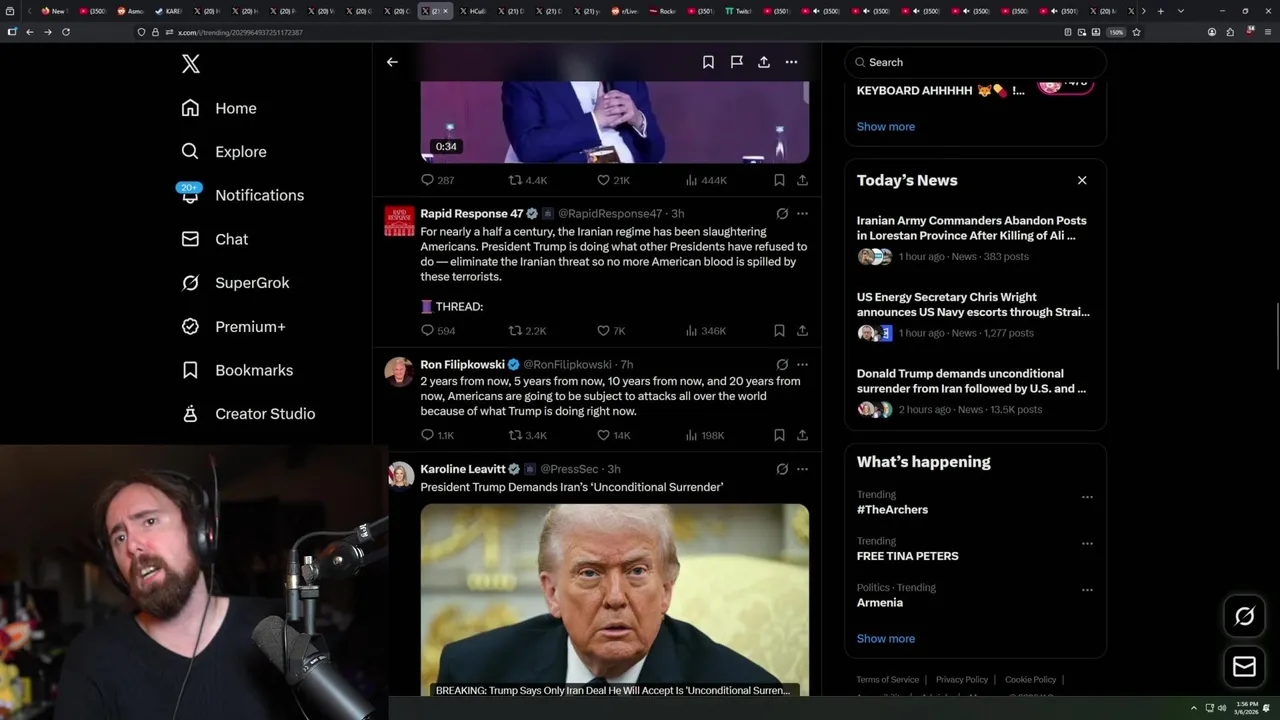1280x720 pixels.
Task: View analytics for 444K views post
Action: tap(706, 180)
